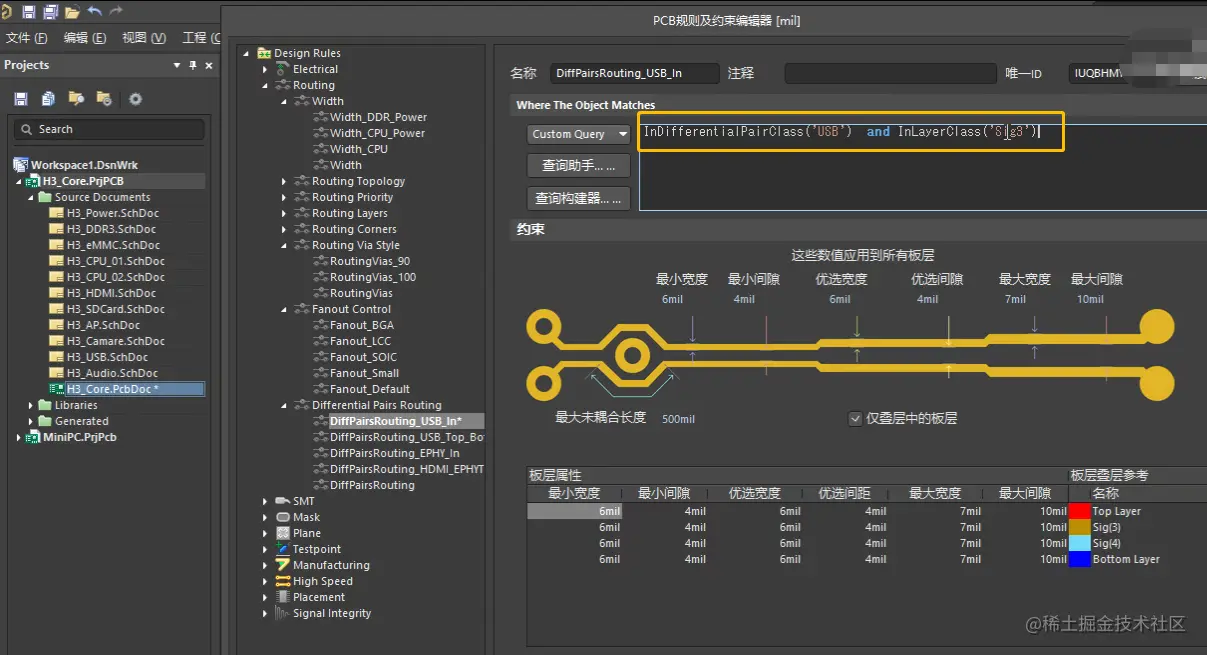Select H3_Core.PcbDoc document
Image resolution: width=1207 pixels, height=655 pixels.
112,389
